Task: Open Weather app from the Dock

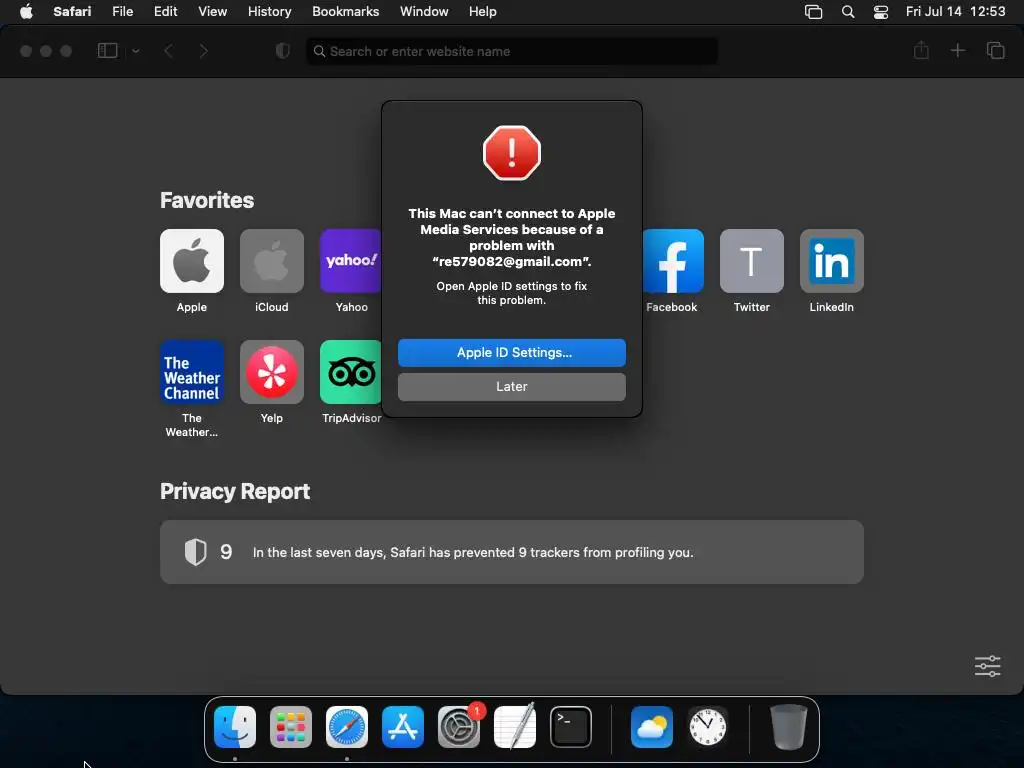Action: coord(652,727)
